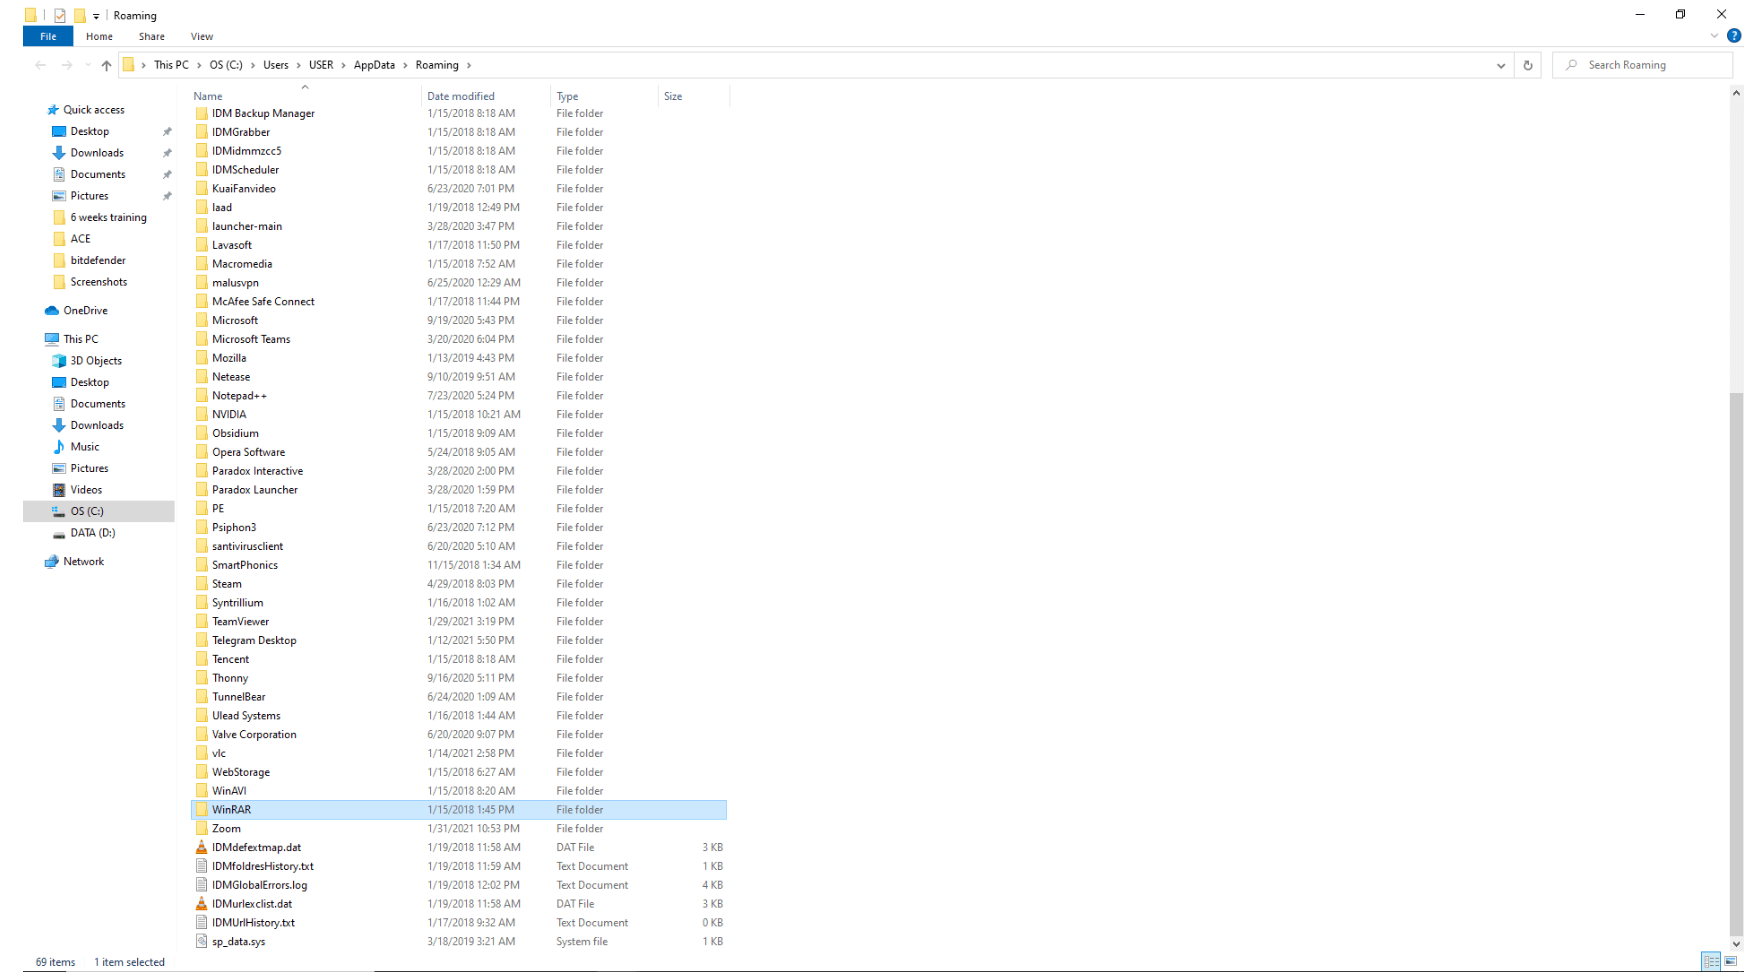Go back using the Back arrow
The image size is (1744, 972).
tap(40, 65)
